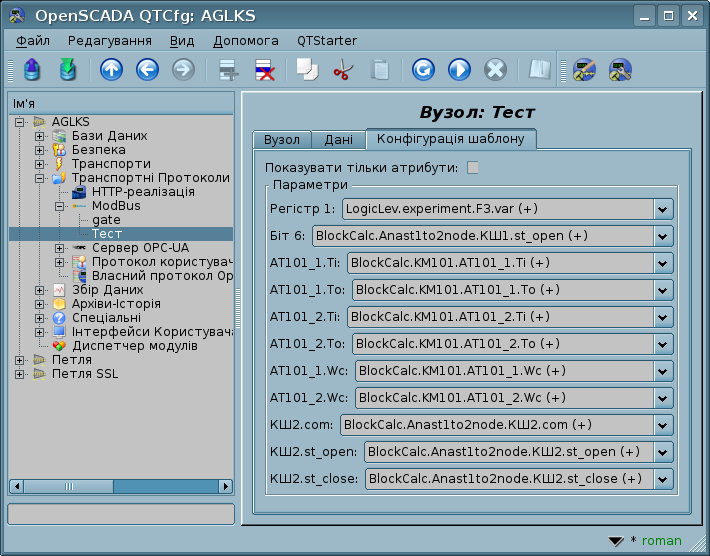Navigate back with the left arrow icon
Viewport: 710px width, 556px height.
point(147,70)
